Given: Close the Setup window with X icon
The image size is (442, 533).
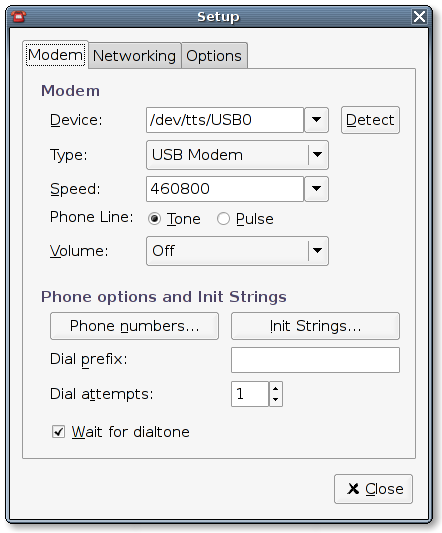Looking at the screenshot, I should tap(419, 16).
